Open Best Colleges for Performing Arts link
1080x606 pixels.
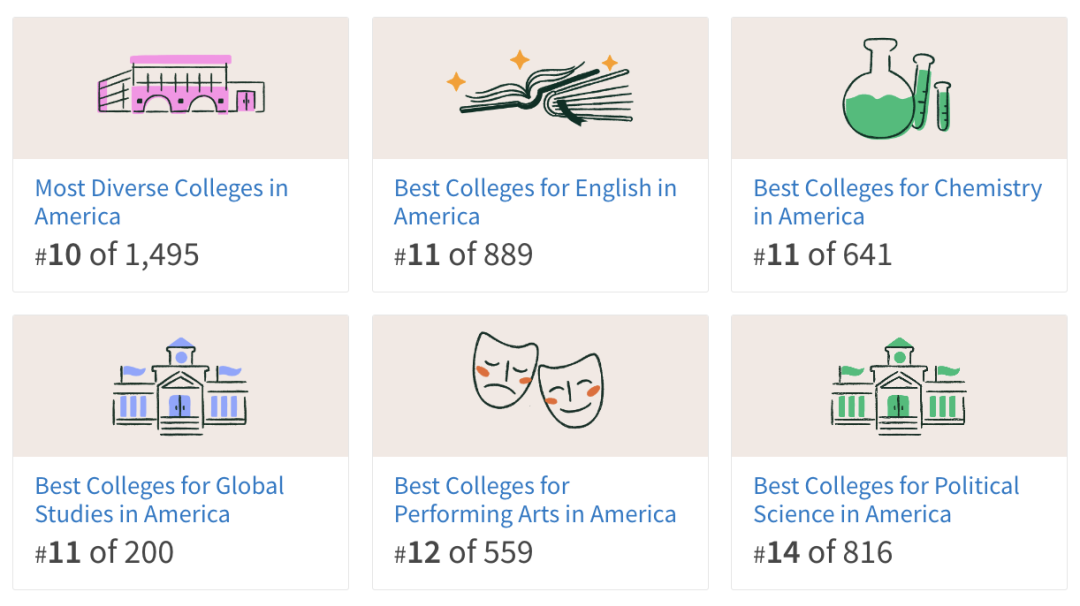535,500
